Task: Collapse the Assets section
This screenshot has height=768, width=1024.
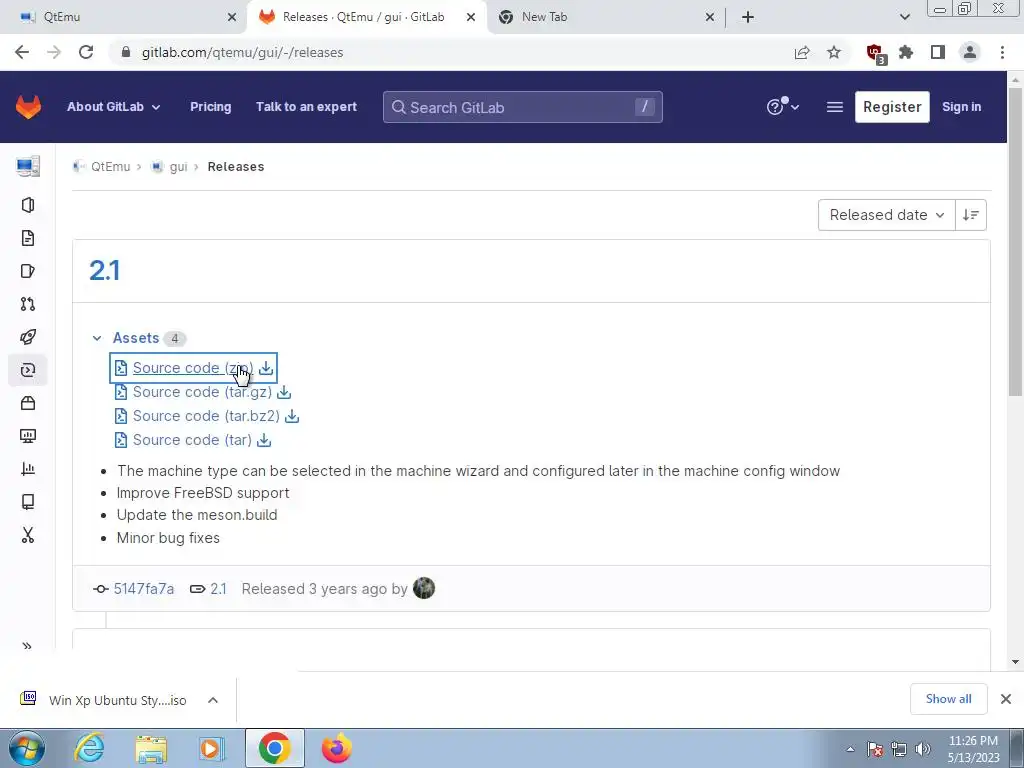Action: coord(97,338)
